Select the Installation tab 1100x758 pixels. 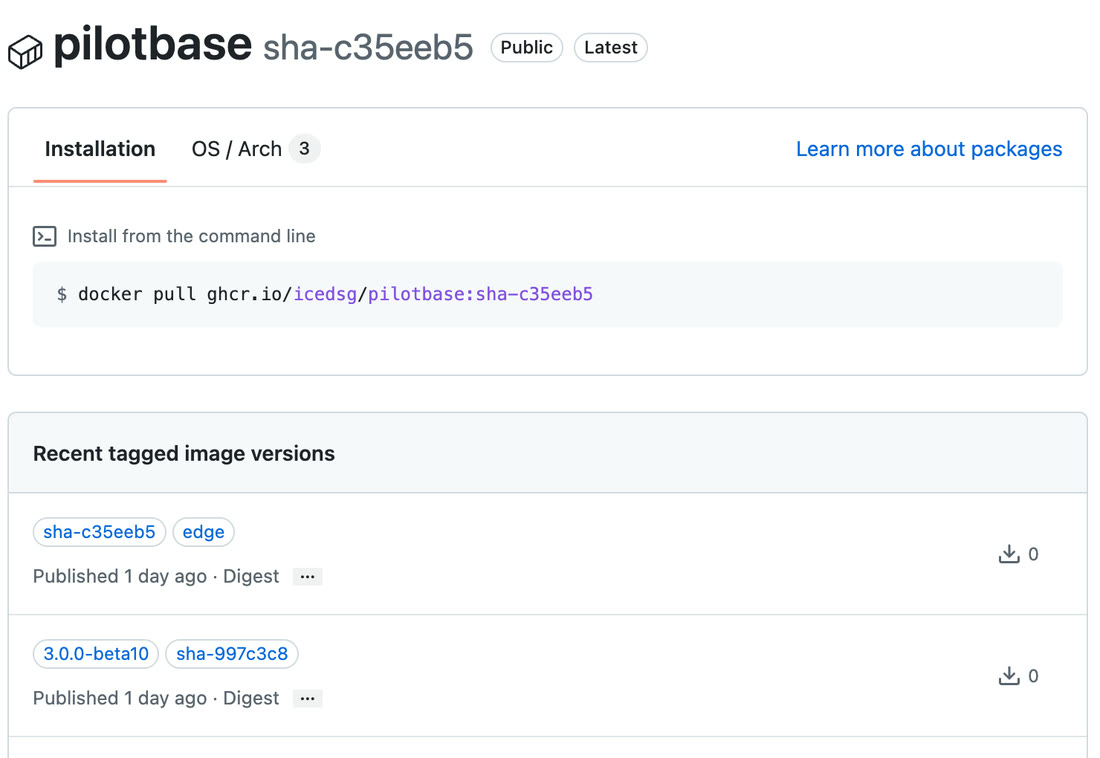pyautogui.click(x=100, y=149)
